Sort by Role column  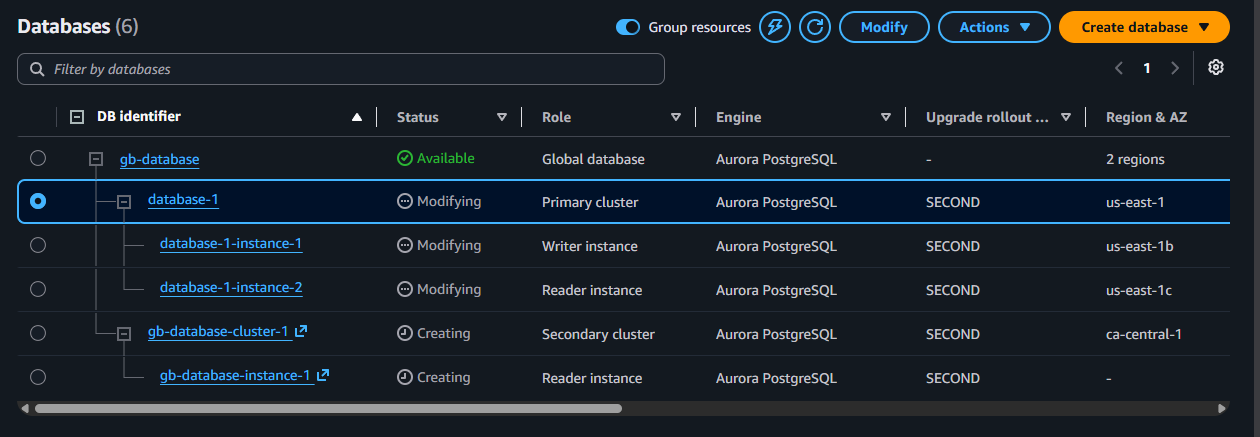pos(676,117)
